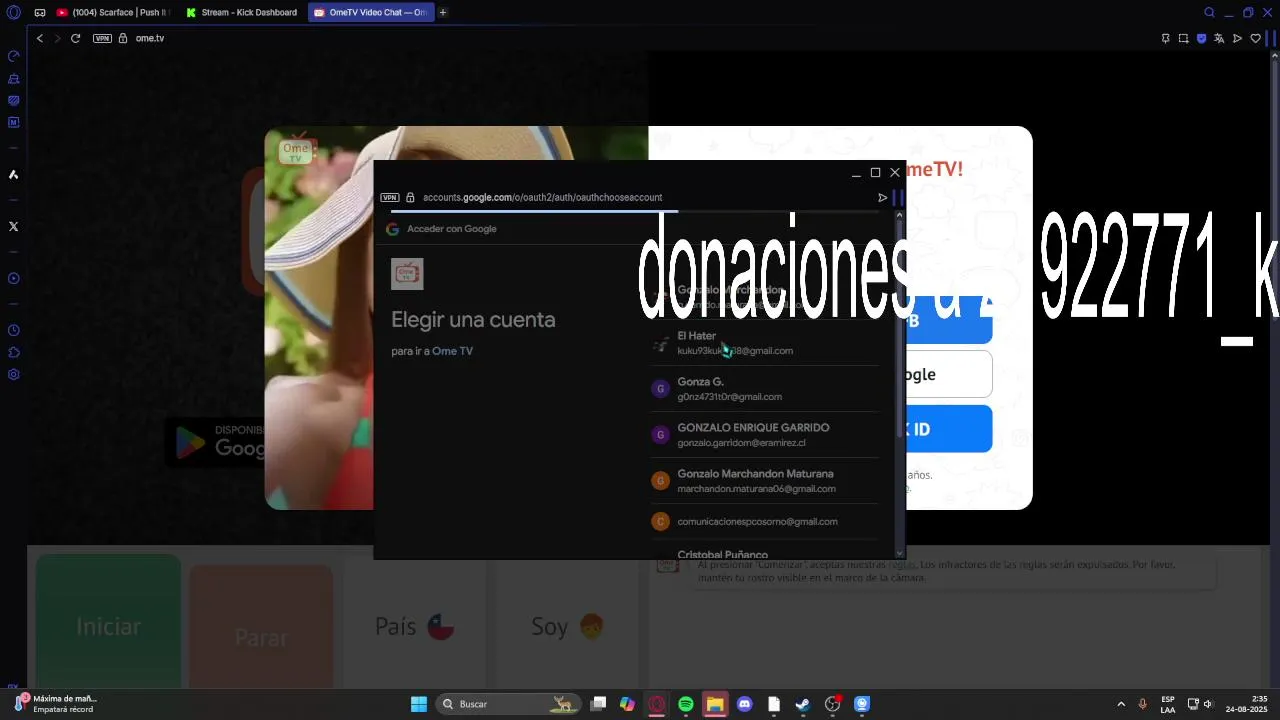This screenshot has height=720, width=1280.
Task: Toggle the VPN badge in Google popup
Action: pos(390,198)
